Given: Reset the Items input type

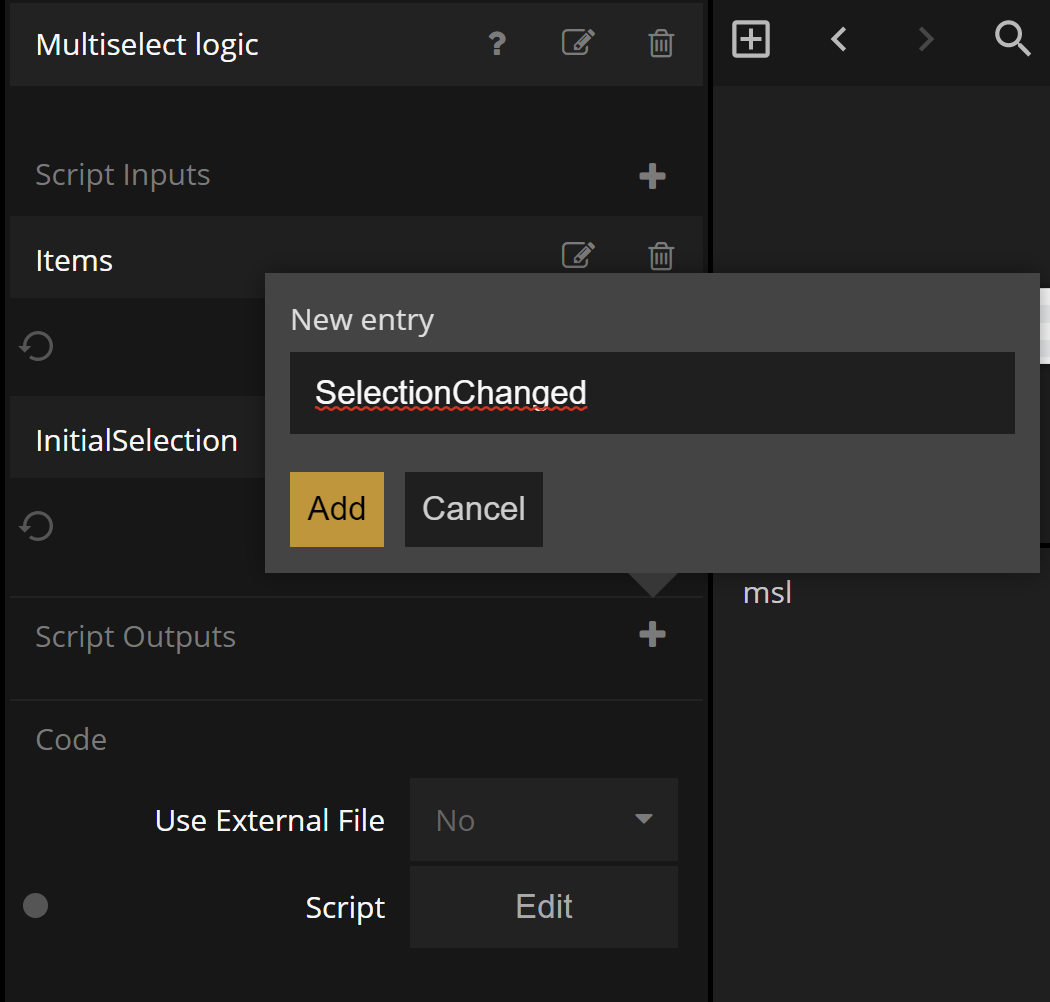Looking at the screenshot, I should [37, 346].
